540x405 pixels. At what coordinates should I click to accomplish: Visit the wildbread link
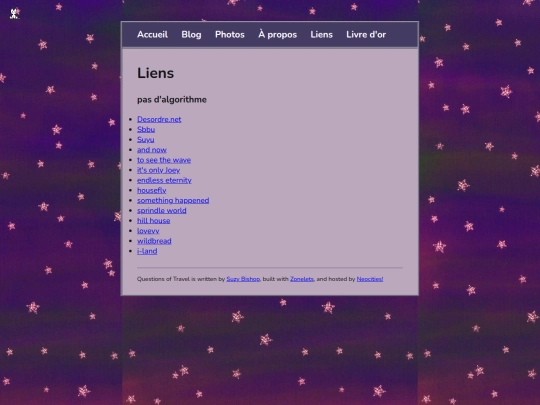pyautogui.click(x=154, y=241)
